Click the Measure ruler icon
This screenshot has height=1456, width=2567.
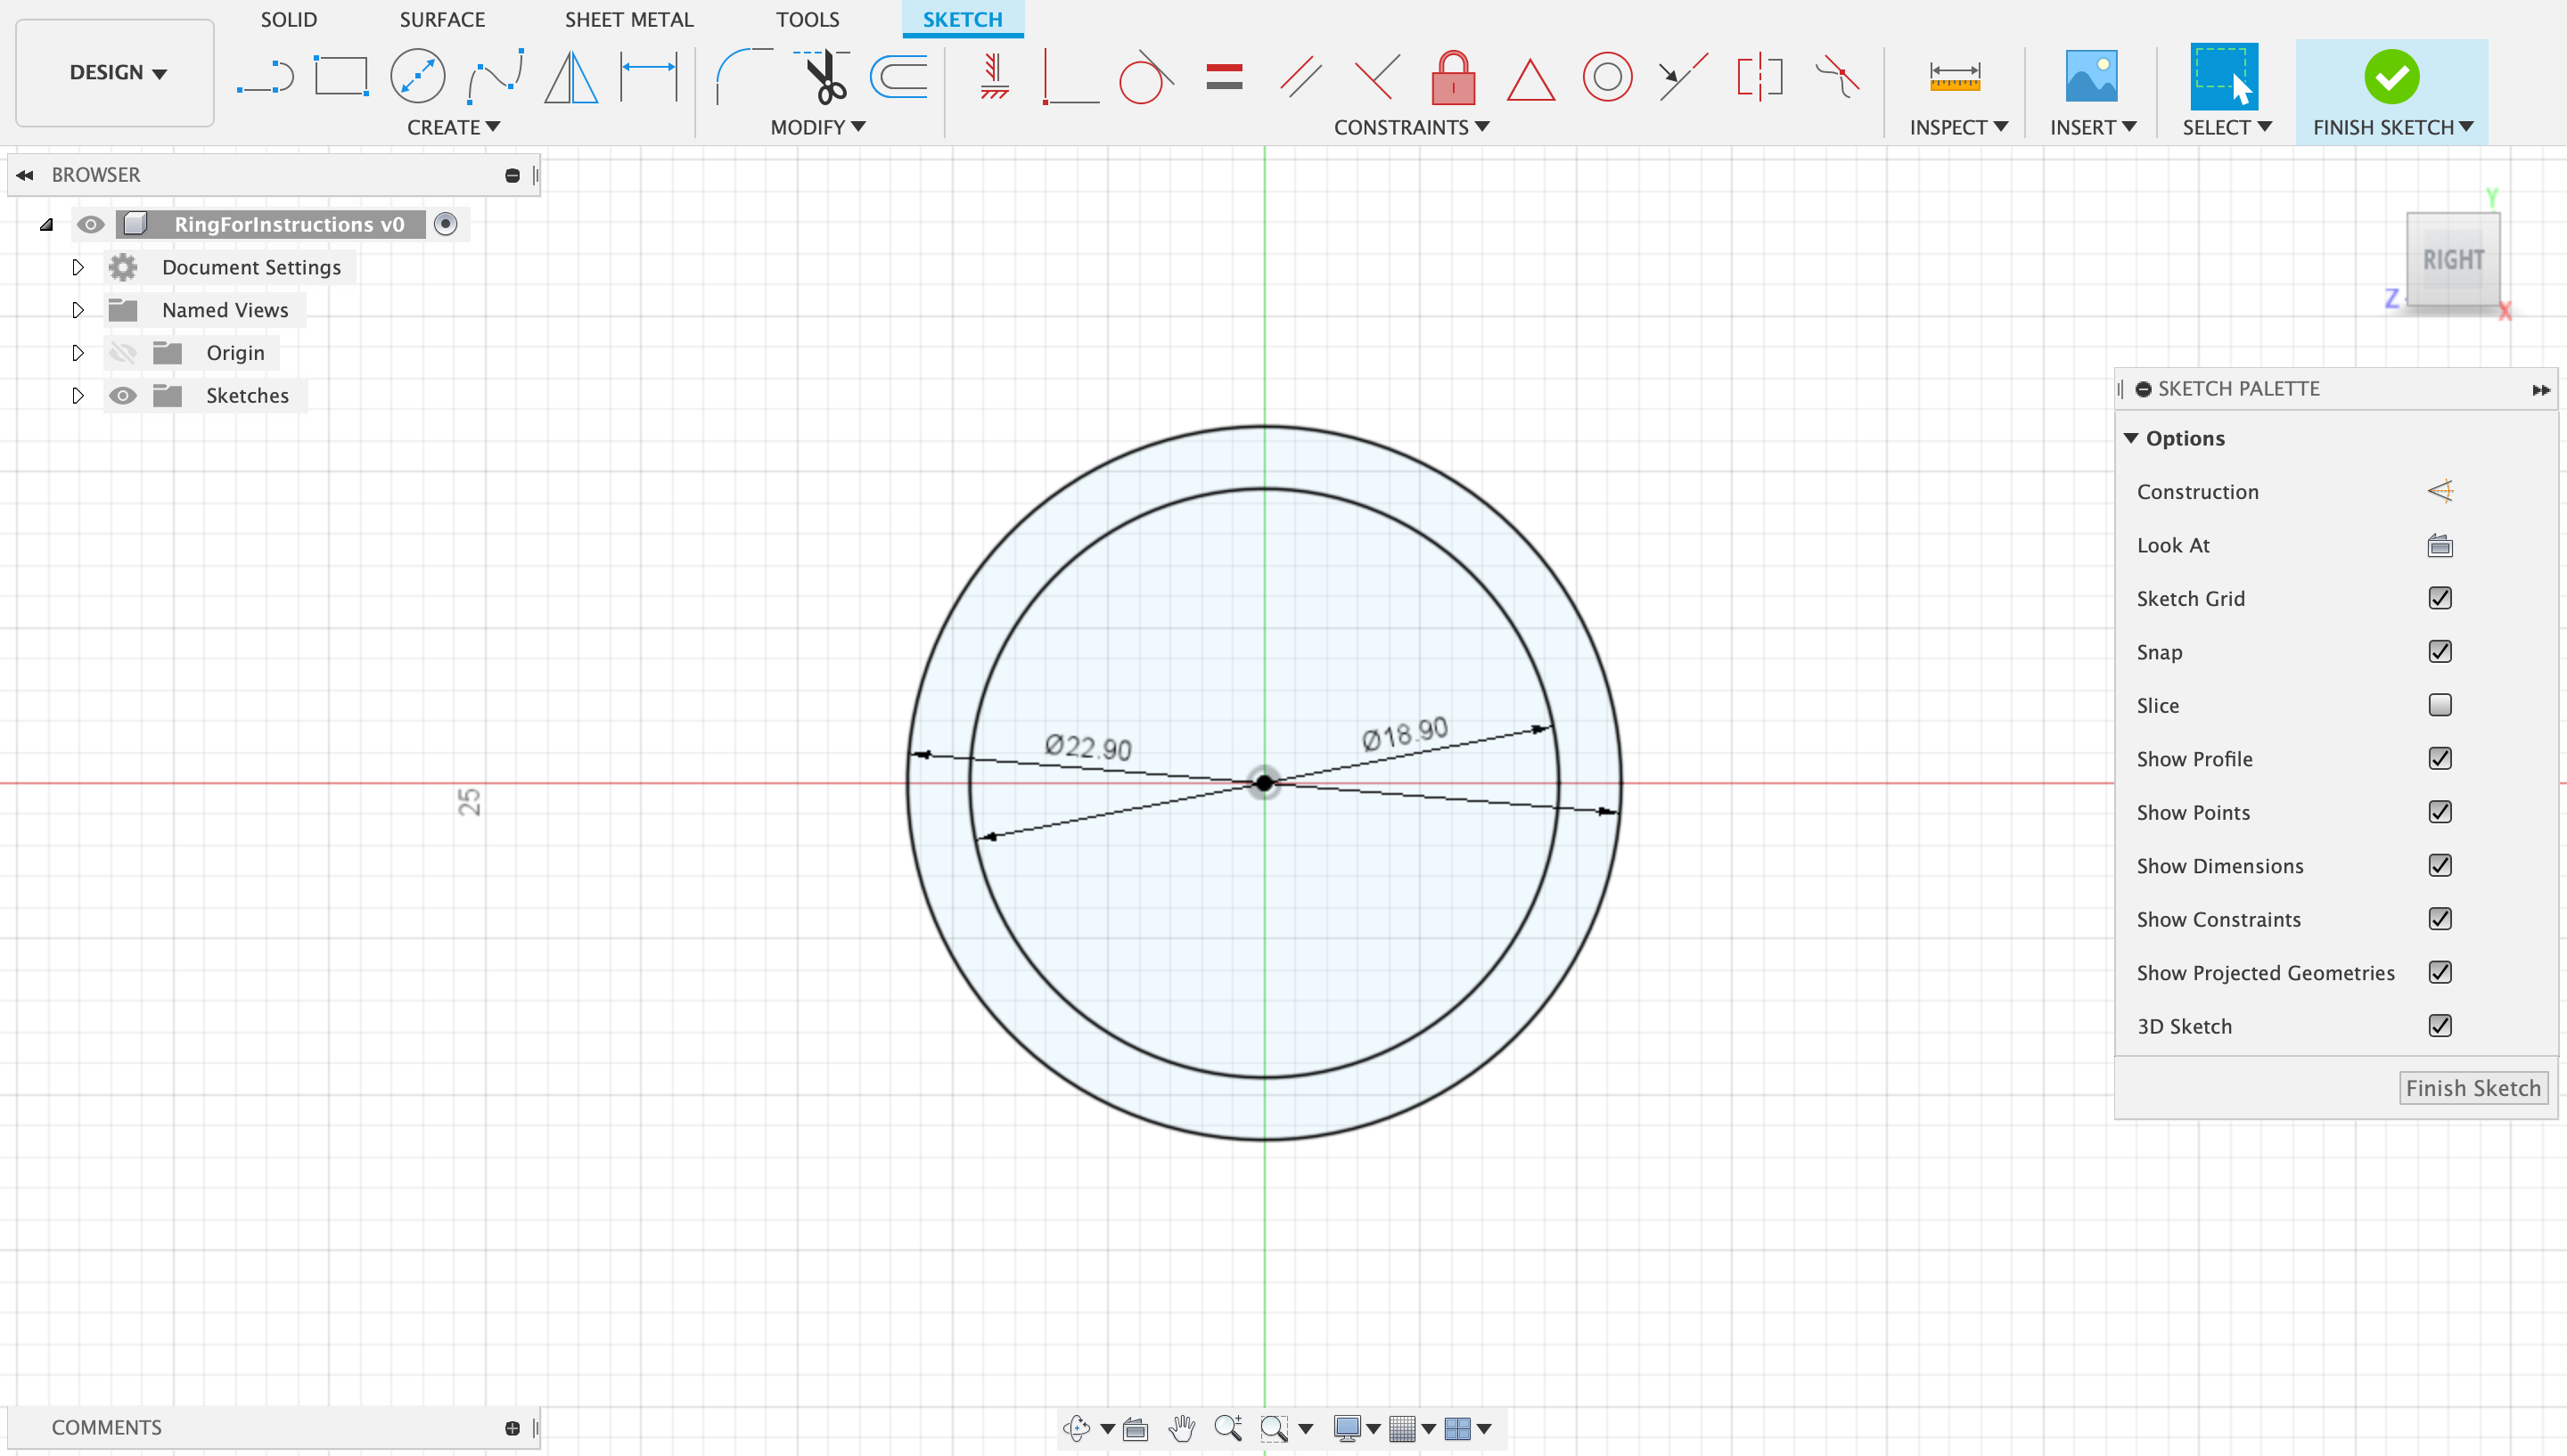[x=1954, y=77]
